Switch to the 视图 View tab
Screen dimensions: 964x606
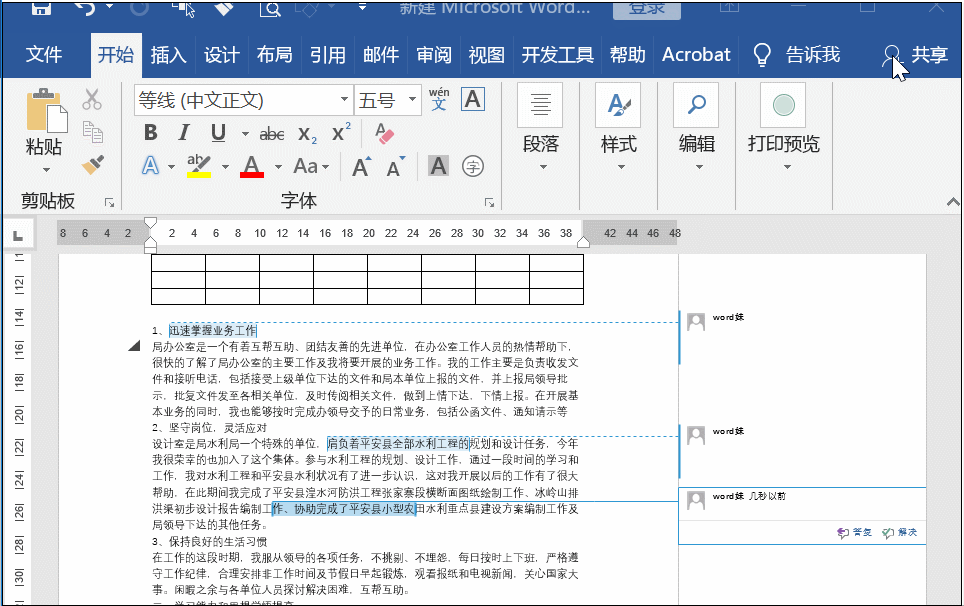(x=486, y=55)
